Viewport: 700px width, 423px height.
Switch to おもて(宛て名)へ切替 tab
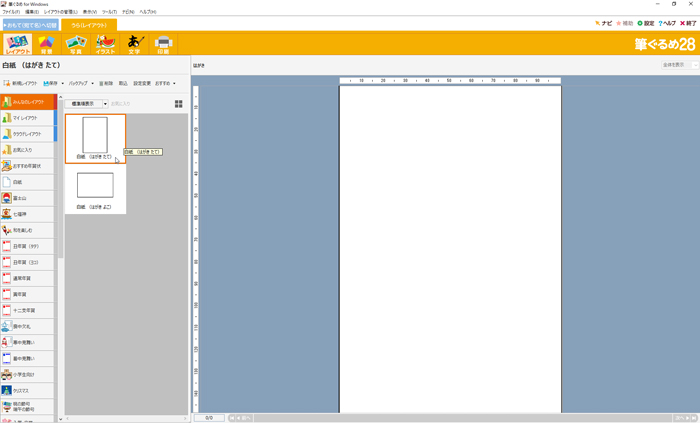click(x=30, y=24)
